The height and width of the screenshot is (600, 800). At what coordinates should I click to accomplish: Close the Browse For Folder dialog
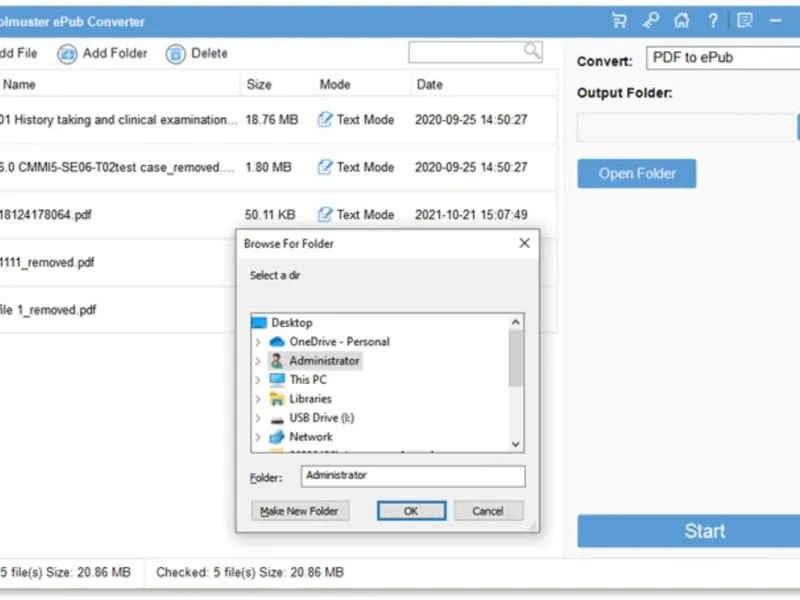click(524, 243)
